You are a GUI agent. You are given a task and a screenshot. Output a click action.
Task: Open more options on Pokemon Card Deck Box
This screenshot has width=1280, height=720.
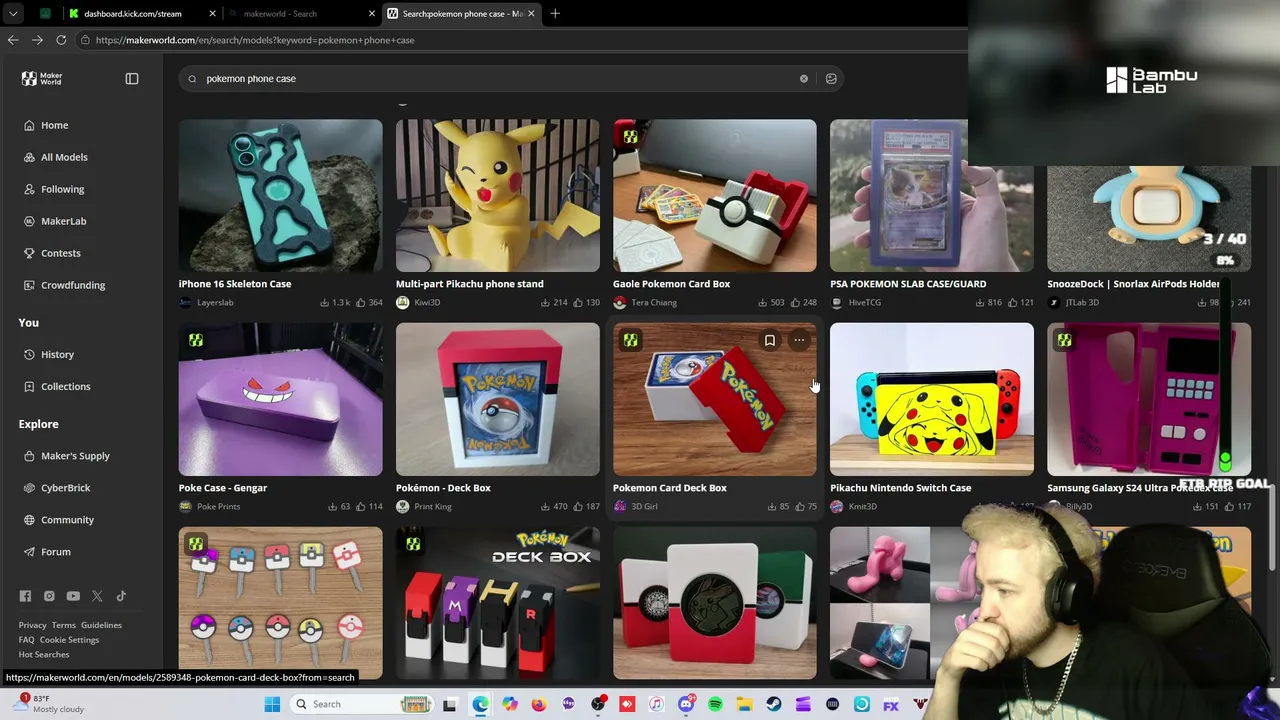pyautogui.click(x=799, y=341)
